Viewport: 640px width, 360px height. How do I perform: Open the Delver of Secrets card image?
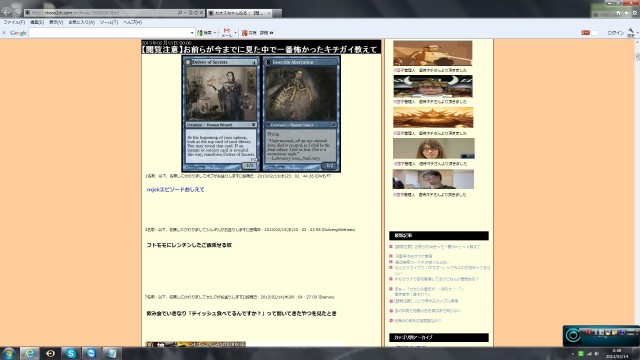(x=221, y=114)
